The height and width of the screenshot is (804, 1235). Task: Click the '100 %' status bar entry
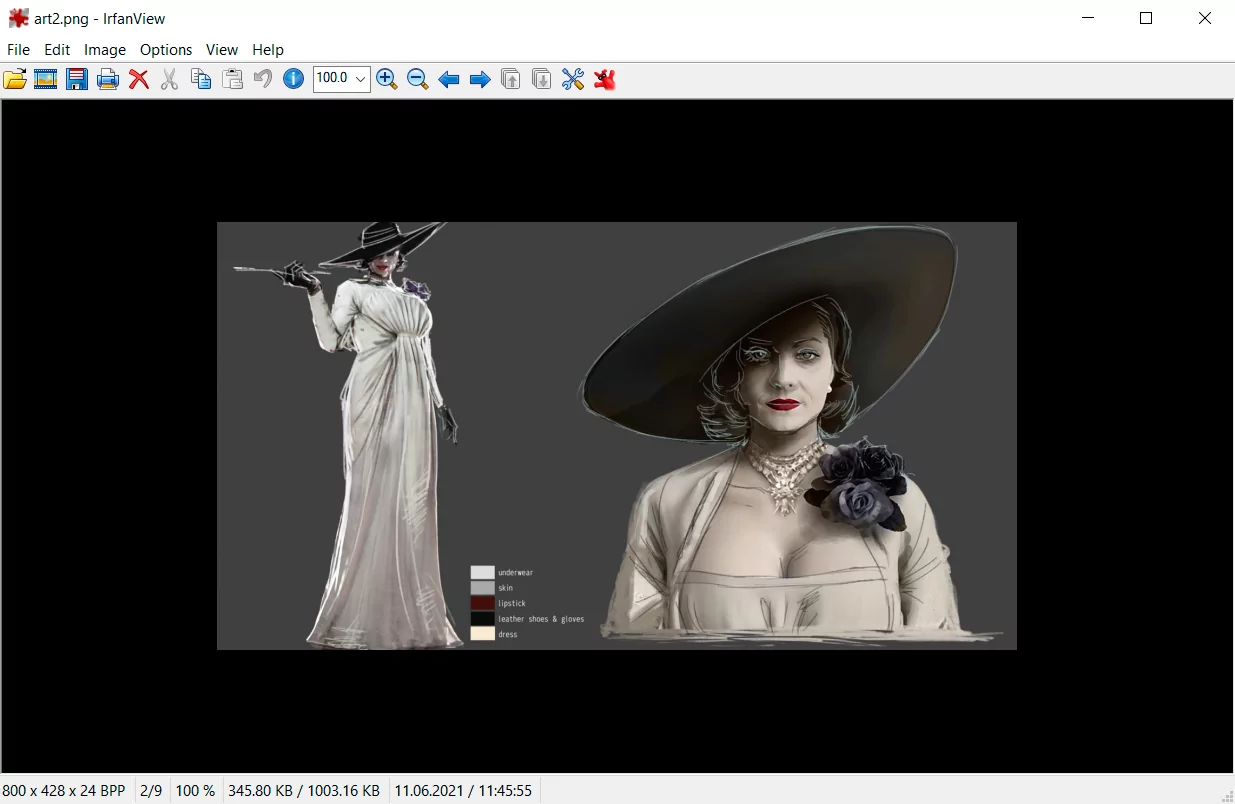pyautogui.click(x=196, y=790)
